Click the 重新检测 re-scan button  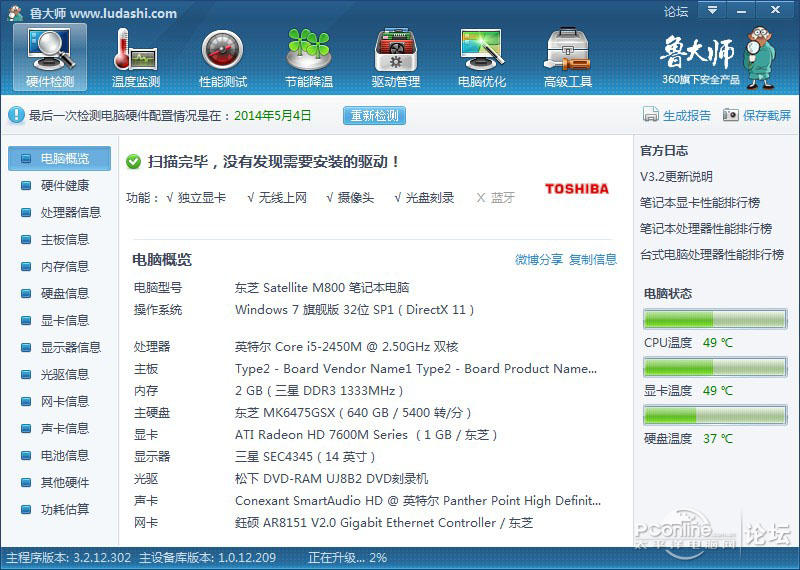pos(374,115)
